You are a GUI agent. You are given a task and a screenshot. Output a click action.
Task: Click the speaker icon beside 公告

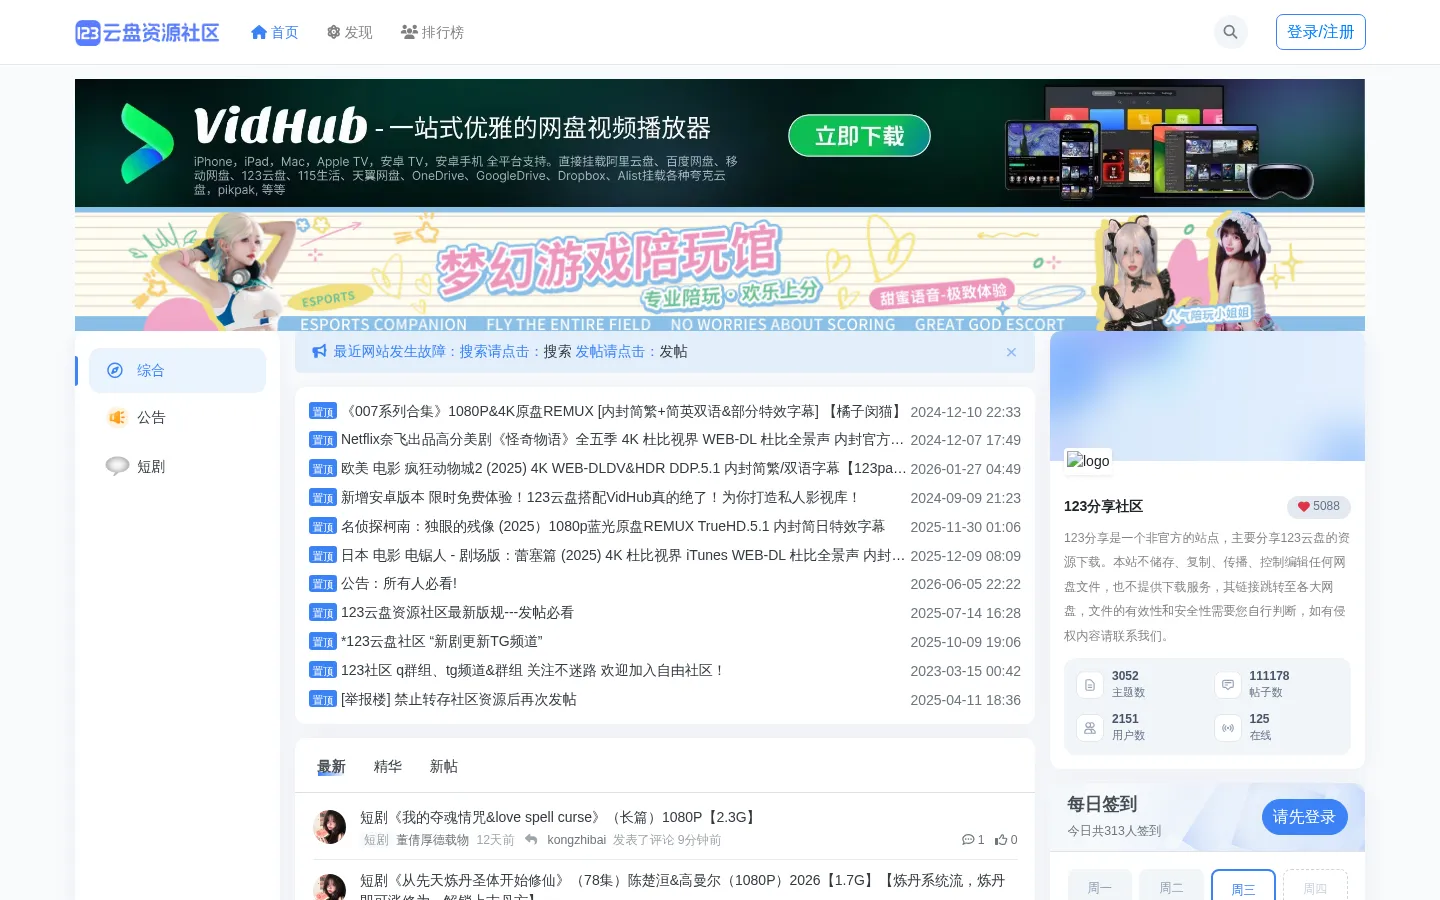click(x=117, y=417)
